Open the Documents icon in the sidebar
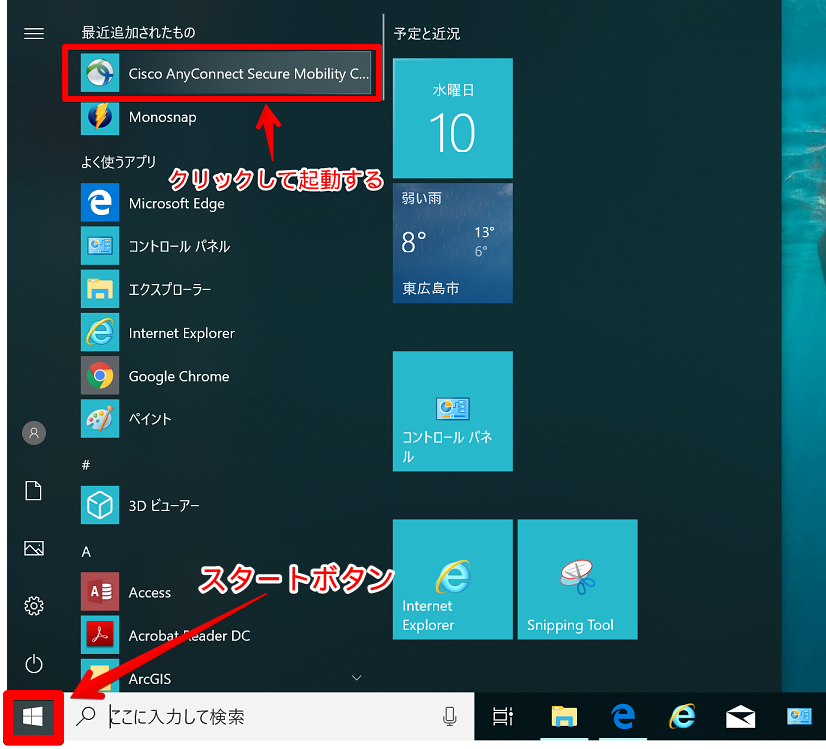 tap(34, 490)
